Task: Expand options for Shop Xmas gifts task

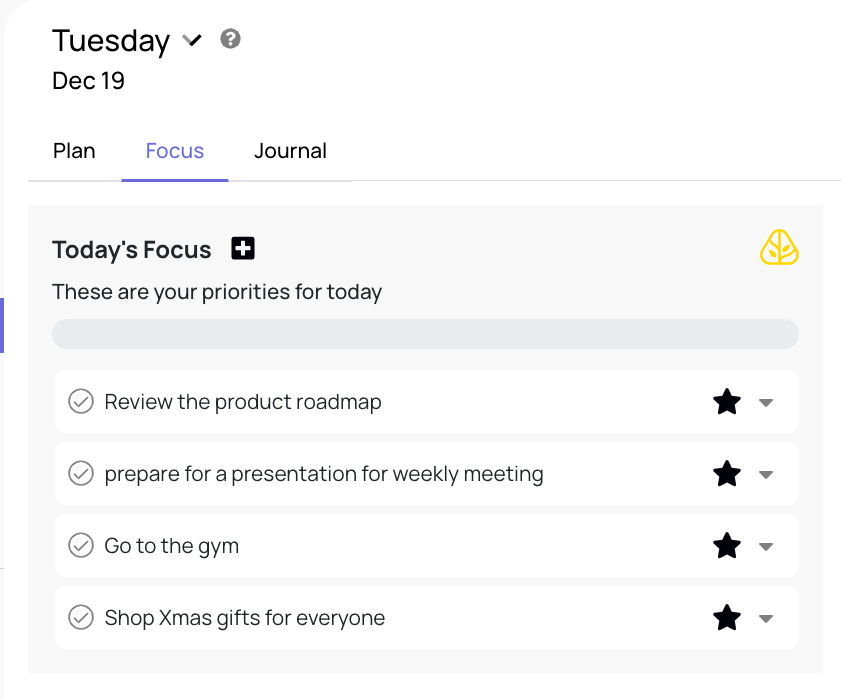Action: (x=766, y=618)
